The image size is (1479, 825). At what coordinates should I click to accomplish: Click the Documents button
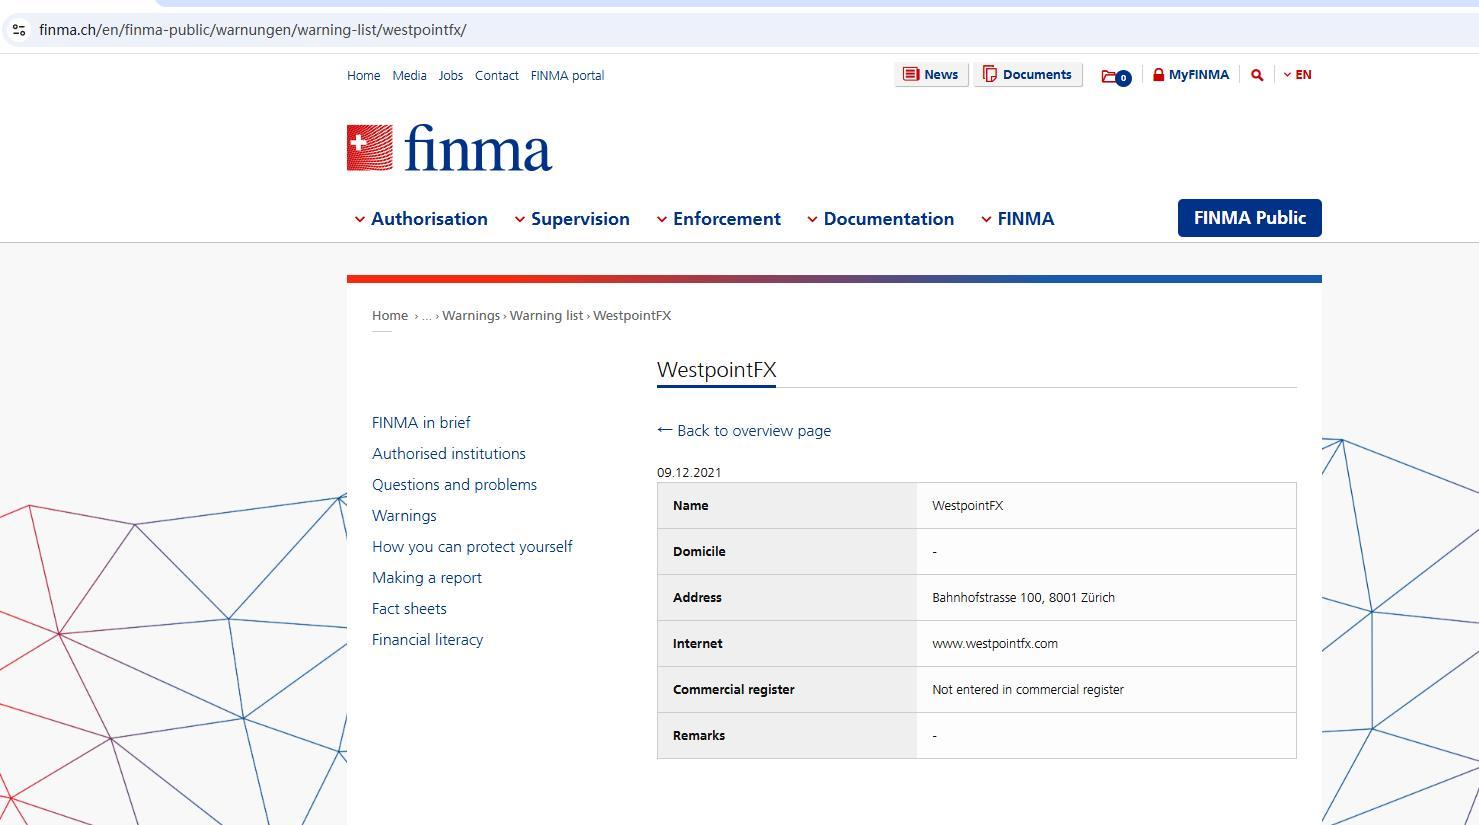pos(1028,75)
